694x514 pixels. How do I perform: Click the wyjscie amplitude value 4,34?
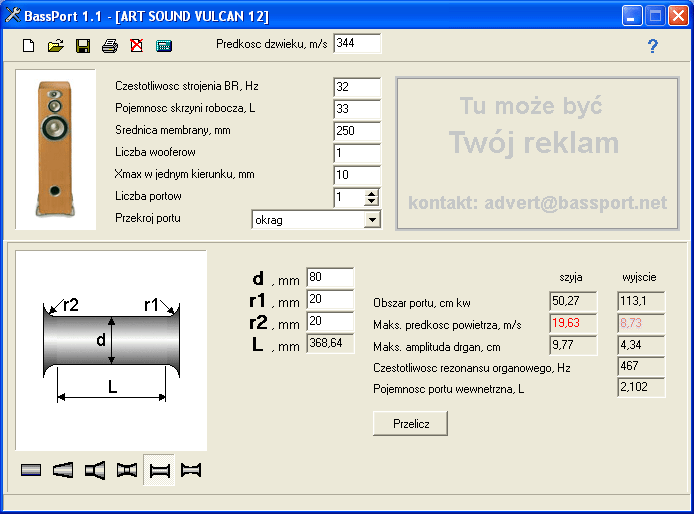(641, 345)
